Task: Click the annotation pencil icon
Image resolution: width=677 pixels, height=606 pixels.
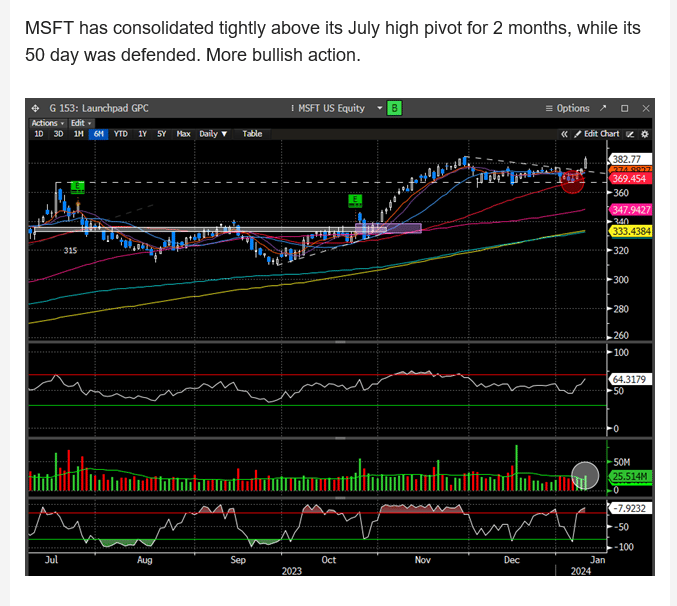Action: pos(630,134)
